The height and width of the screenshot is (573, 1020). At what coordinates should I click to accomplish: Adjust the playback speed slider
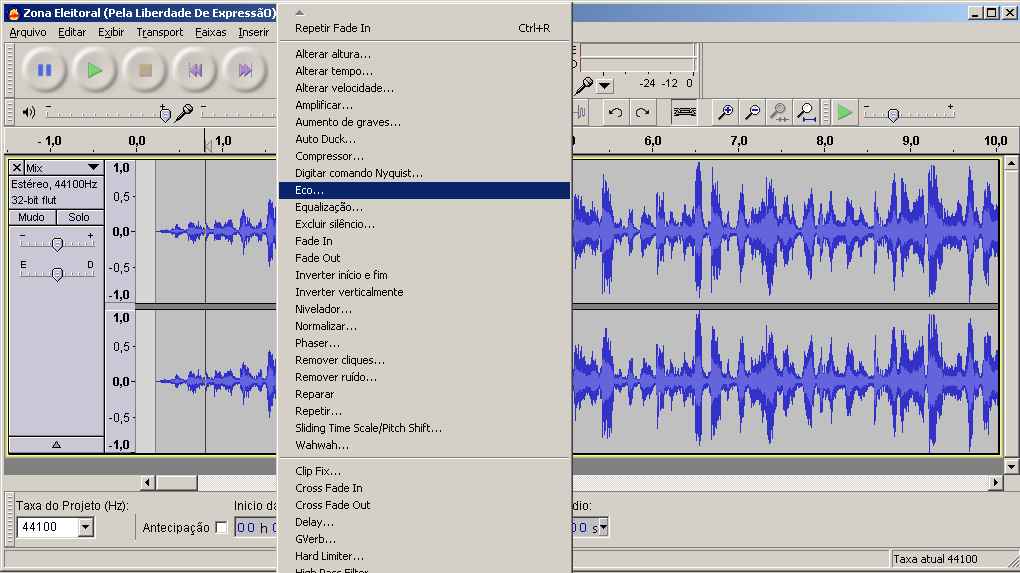(893, 115)
